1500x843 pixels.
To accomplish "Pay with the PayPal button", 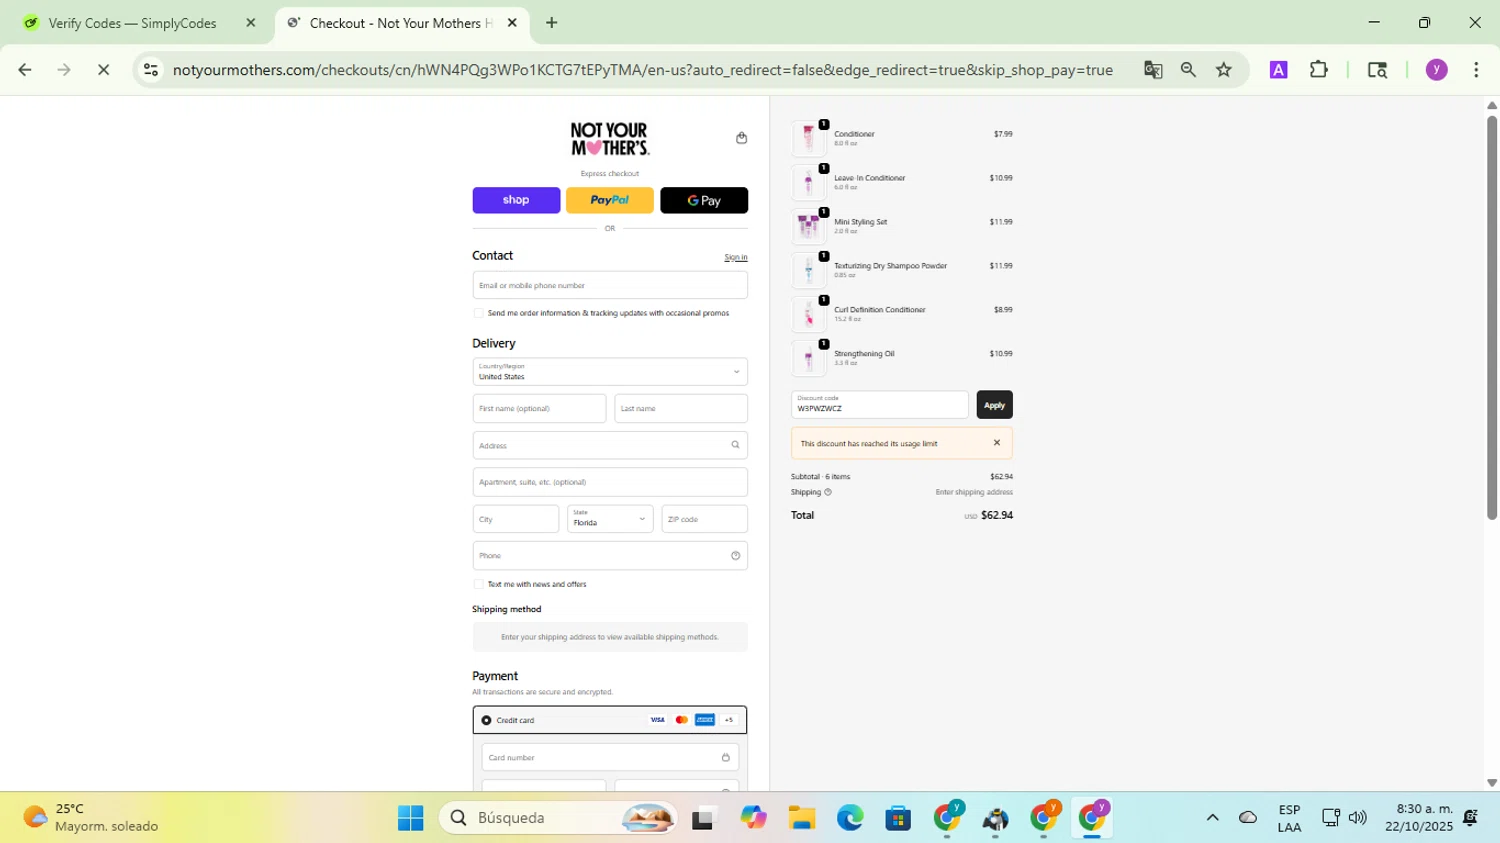I will click(610, 200).
